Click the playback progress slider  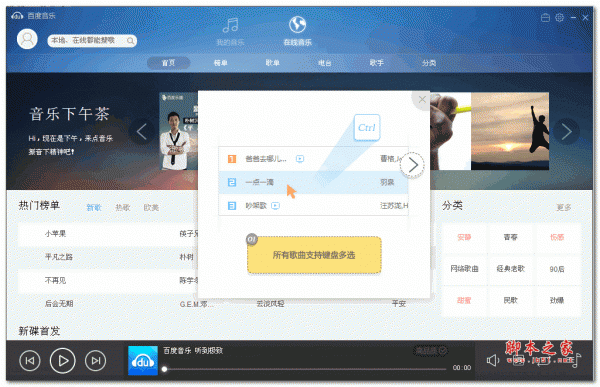click(x=305, y=369)
